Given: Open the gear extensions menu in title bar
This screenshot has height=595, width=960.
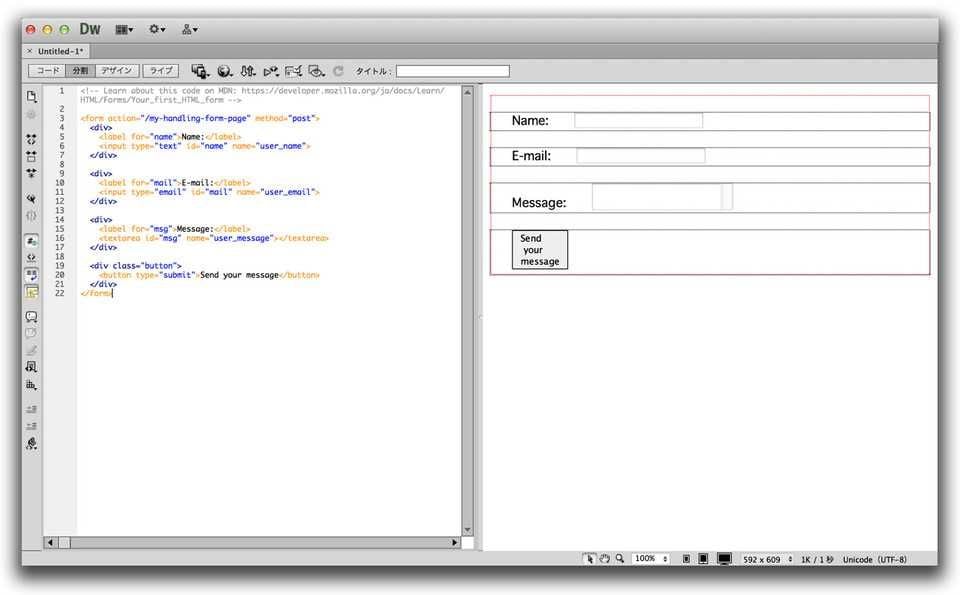Looking at the screenshot, I should (157, 30).
